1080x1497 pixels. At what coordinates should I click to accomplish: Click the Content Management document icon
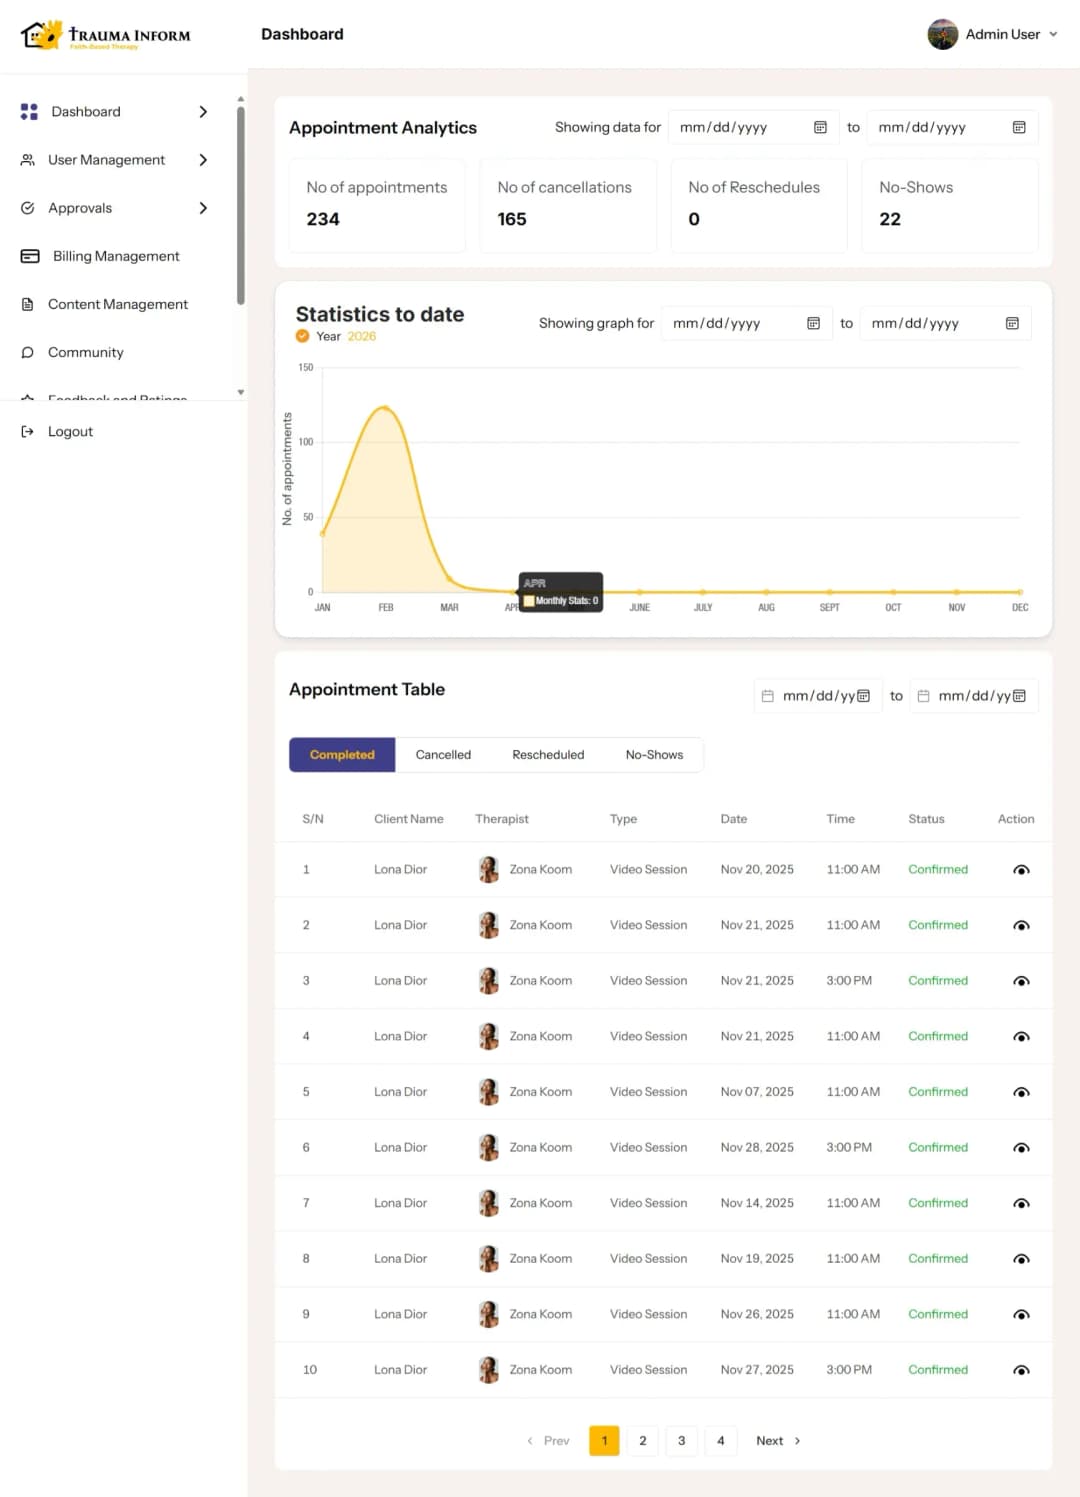point(28,304)
